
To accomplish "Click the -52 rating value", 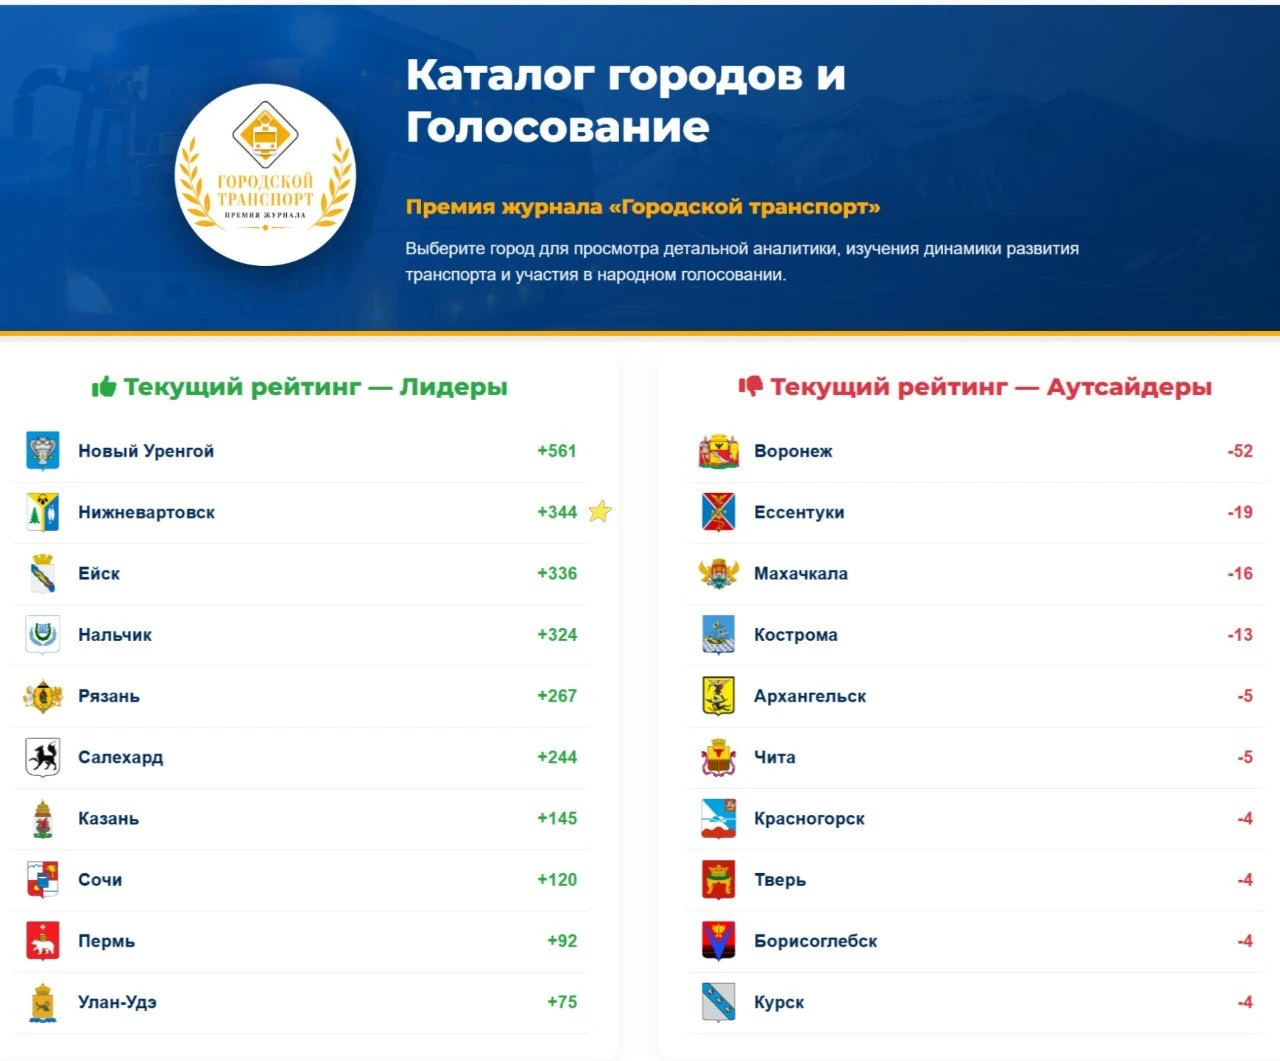I will coord(1240,451).
